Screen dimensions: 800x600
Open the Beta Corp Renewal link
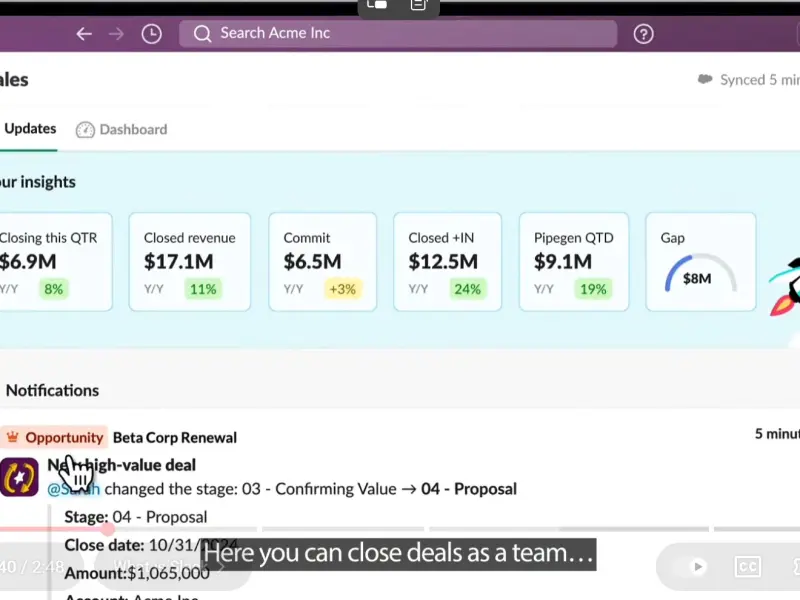coord(175,437)
